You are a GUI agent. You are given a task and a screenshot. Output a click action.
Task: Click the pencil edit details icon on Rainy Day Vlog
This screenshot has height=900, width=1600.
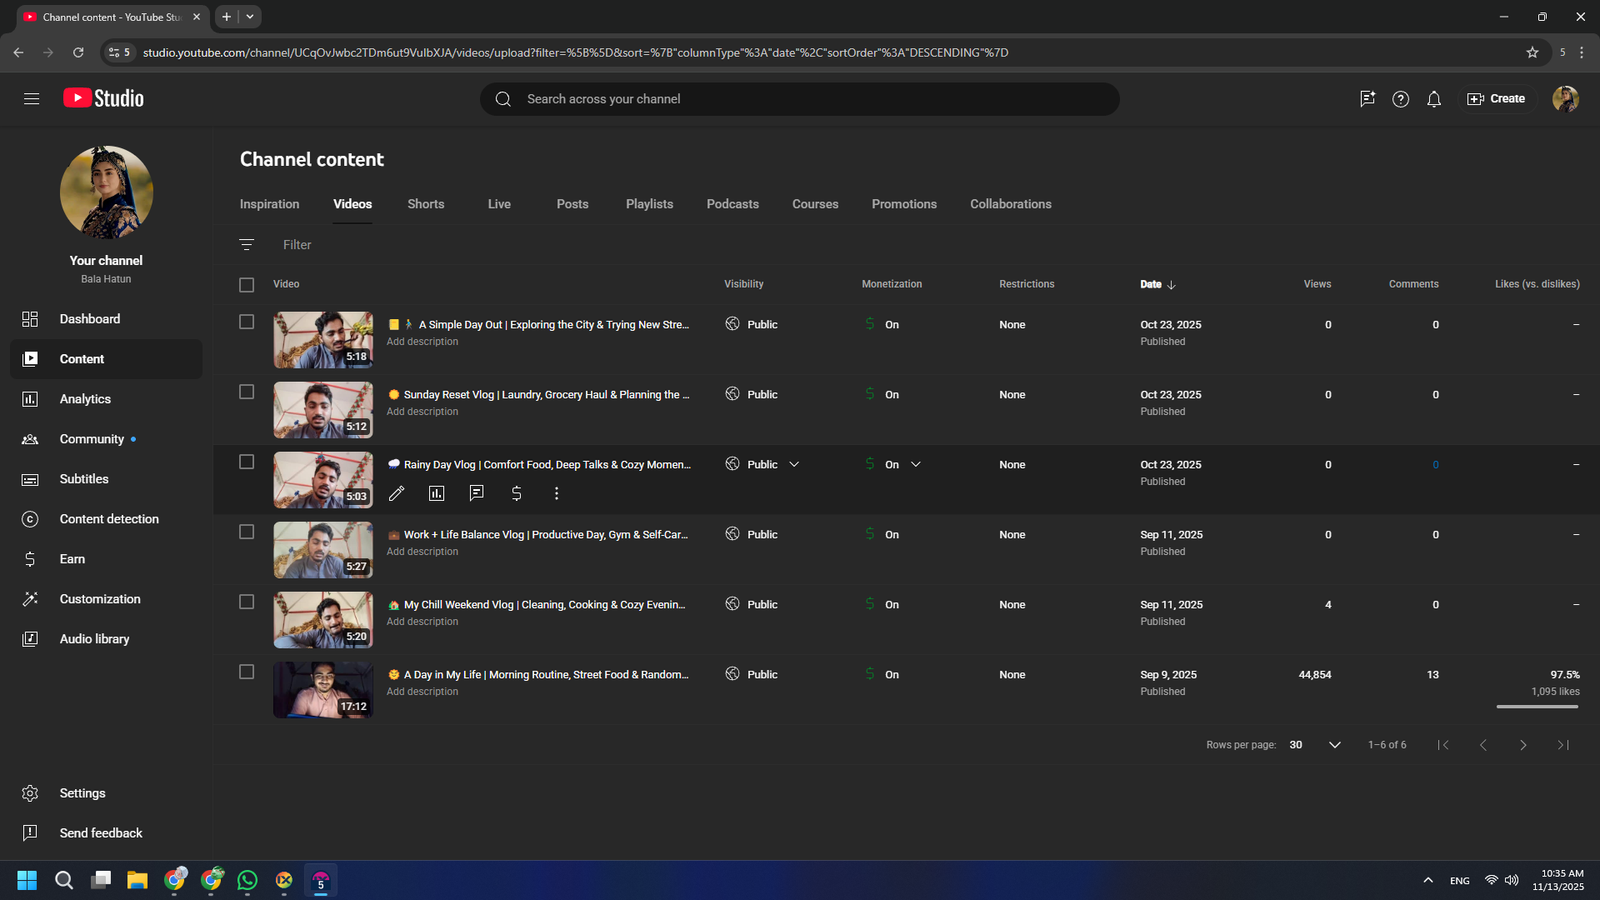pos(397,493)
